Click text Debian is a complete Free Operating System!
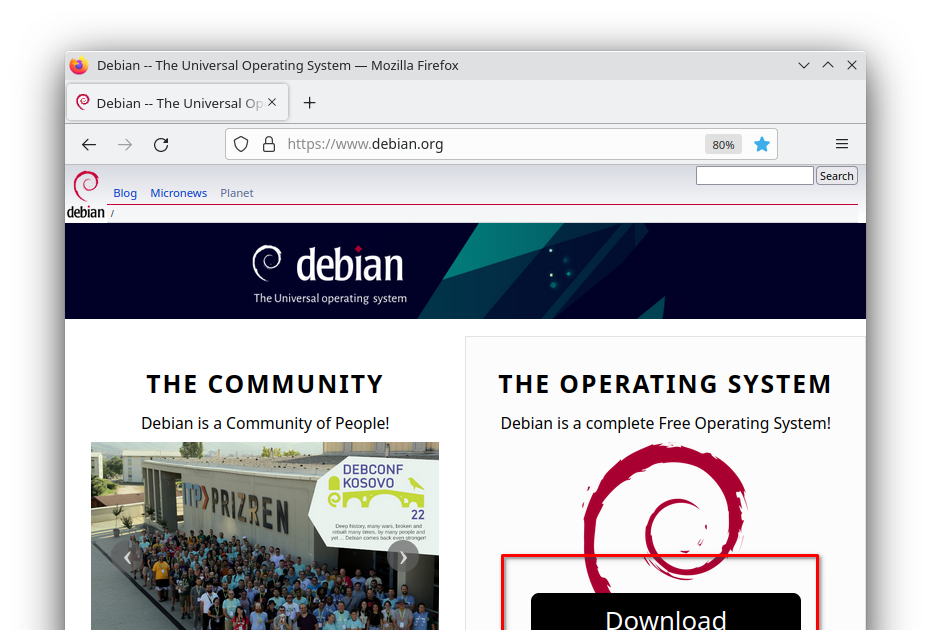931x630 pixels. click(x=666, y=423)
